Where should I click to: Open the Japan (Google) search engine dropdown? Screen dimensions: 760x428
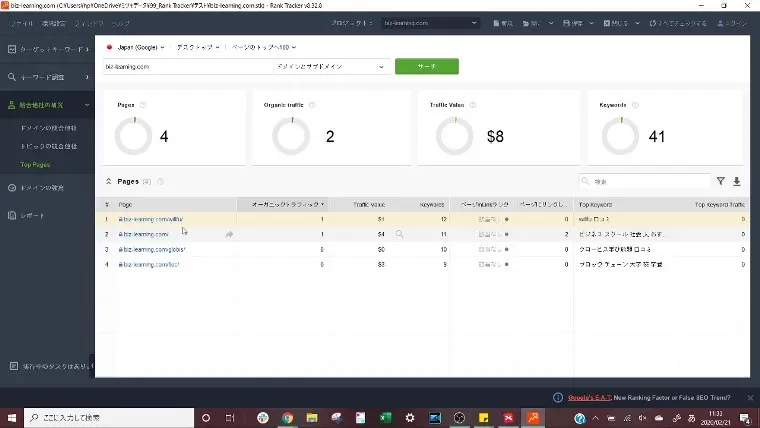click(137, 47)
